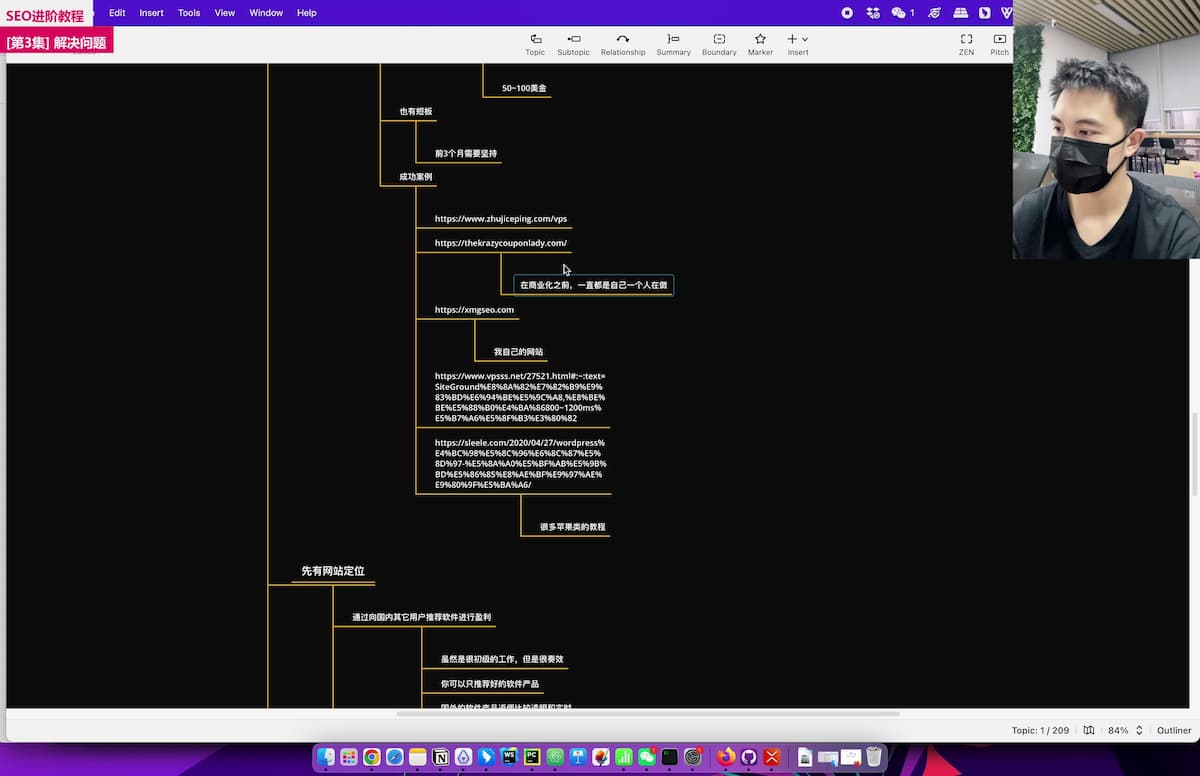Click the horizontal scrollbar at canvas bottom

point(647,714)
